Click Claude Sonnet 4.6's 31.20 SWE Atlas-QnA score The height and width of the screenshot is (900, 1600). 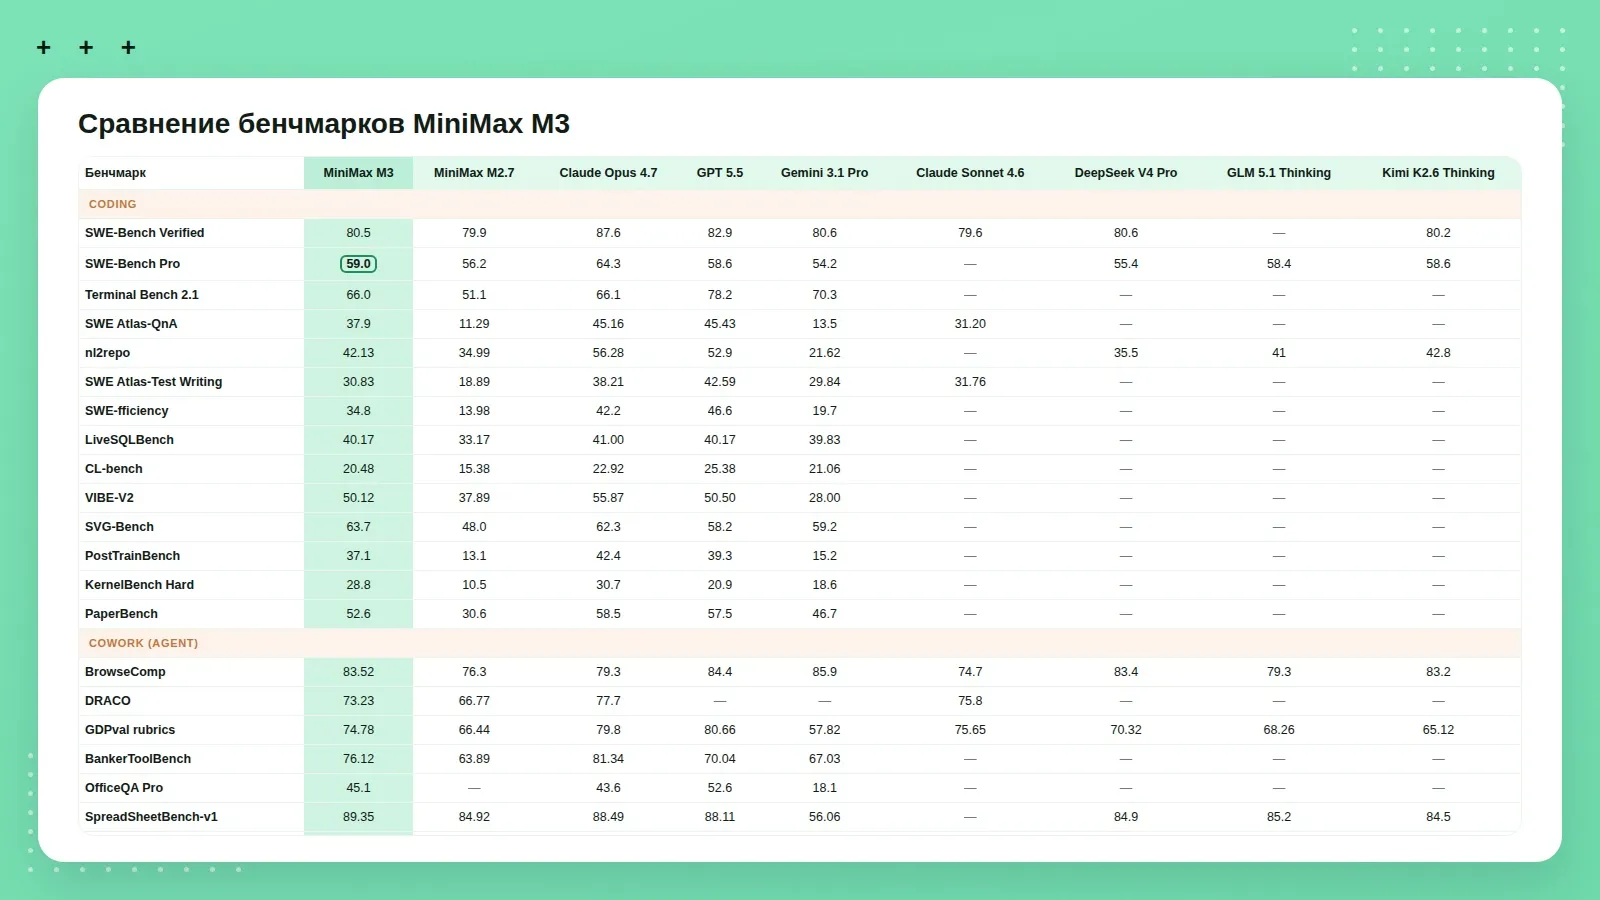coord(970,324)
